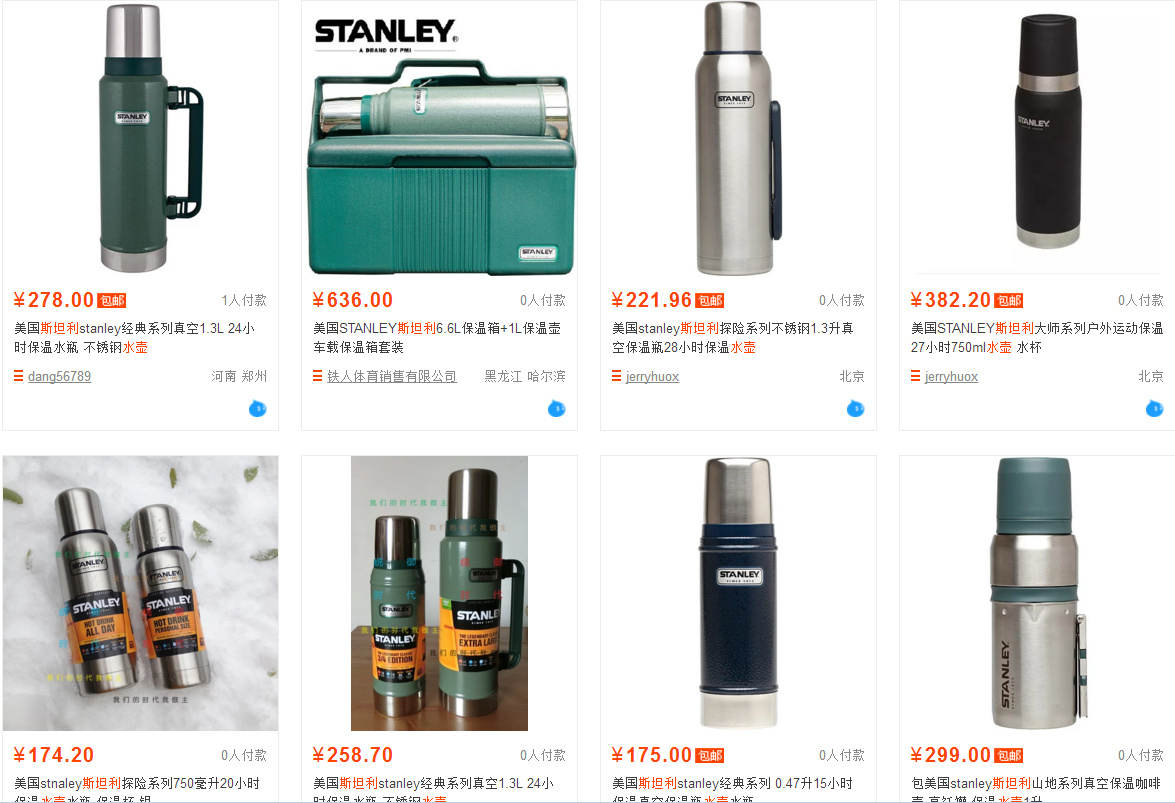Open the stainless steel thermos image priced ¥221.96
The height and width of the screenshot is (803, 1175).
click(738, 138)
